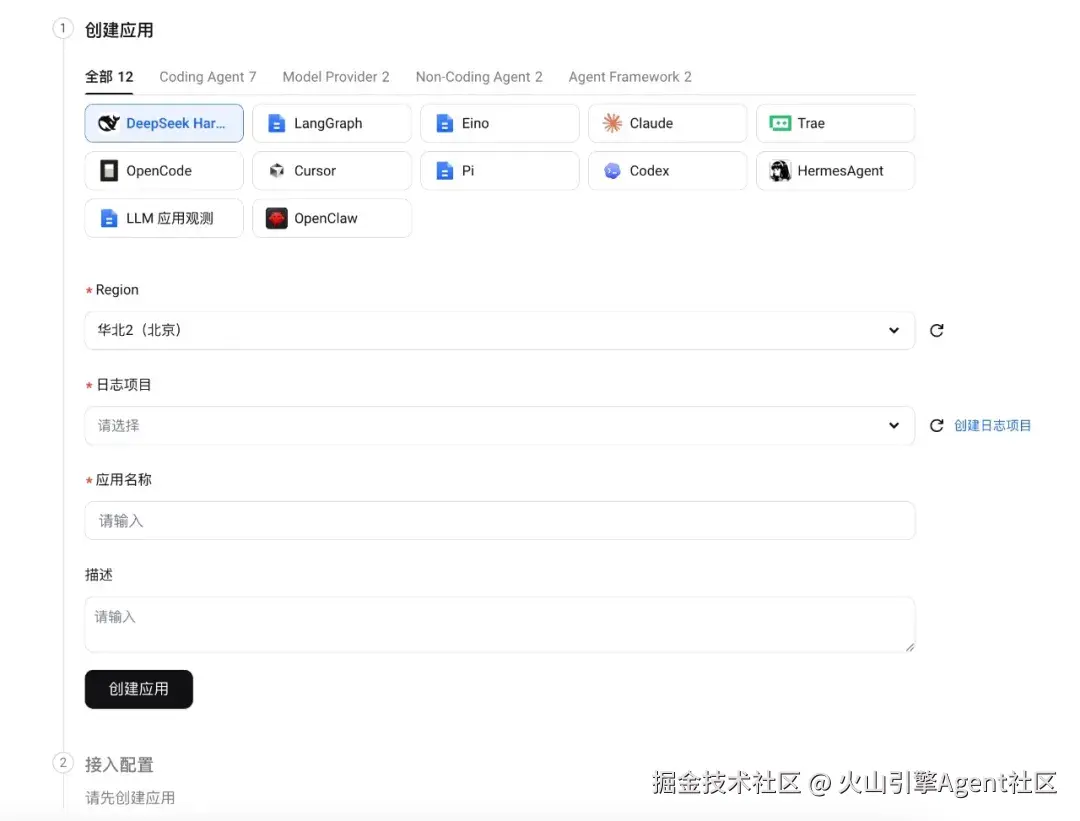Choose the LLM 应用观测 card label
1080x821 pixels.
coord(169,218)
